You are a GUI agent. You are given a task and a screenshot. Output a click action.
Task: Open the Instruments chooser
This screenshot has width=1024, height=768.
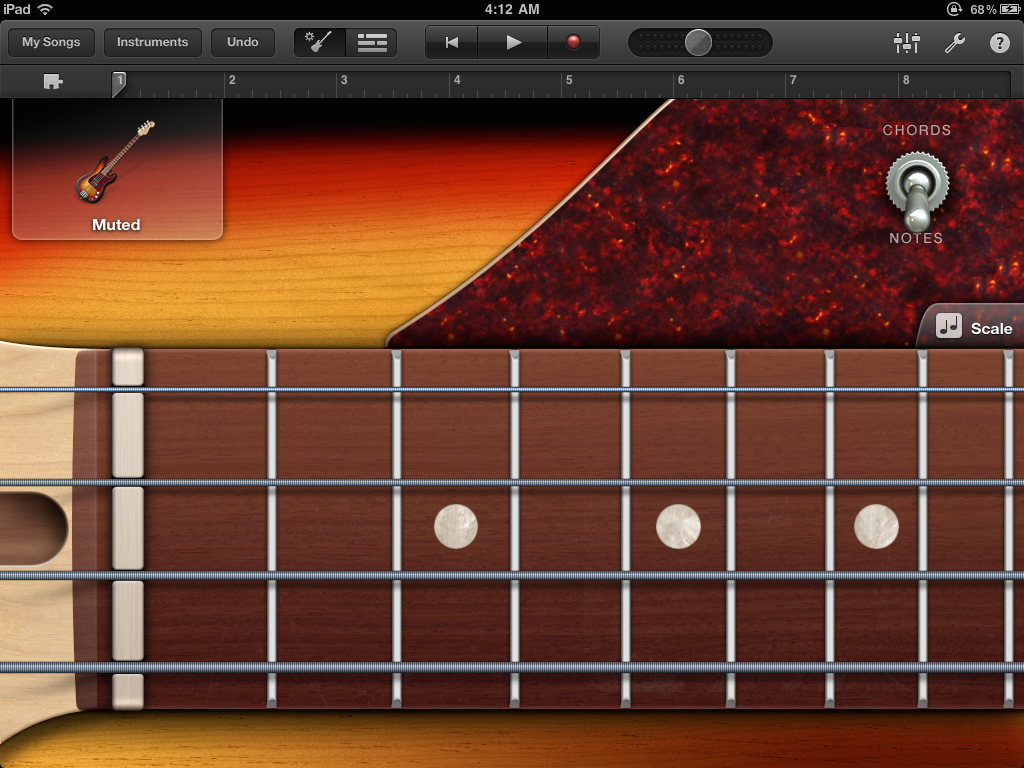pos(152,42)
